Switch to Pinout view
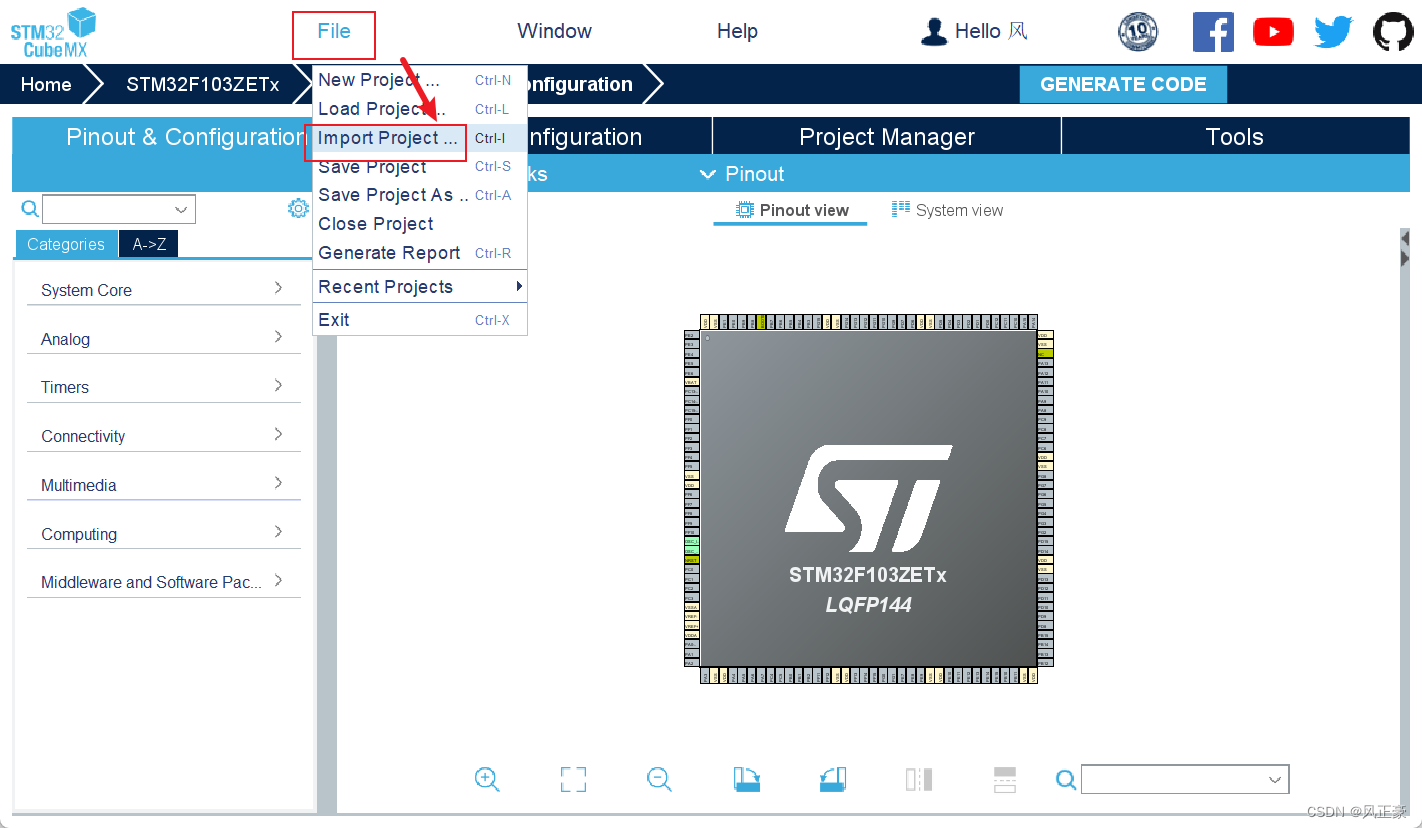 tap(790, 210)
